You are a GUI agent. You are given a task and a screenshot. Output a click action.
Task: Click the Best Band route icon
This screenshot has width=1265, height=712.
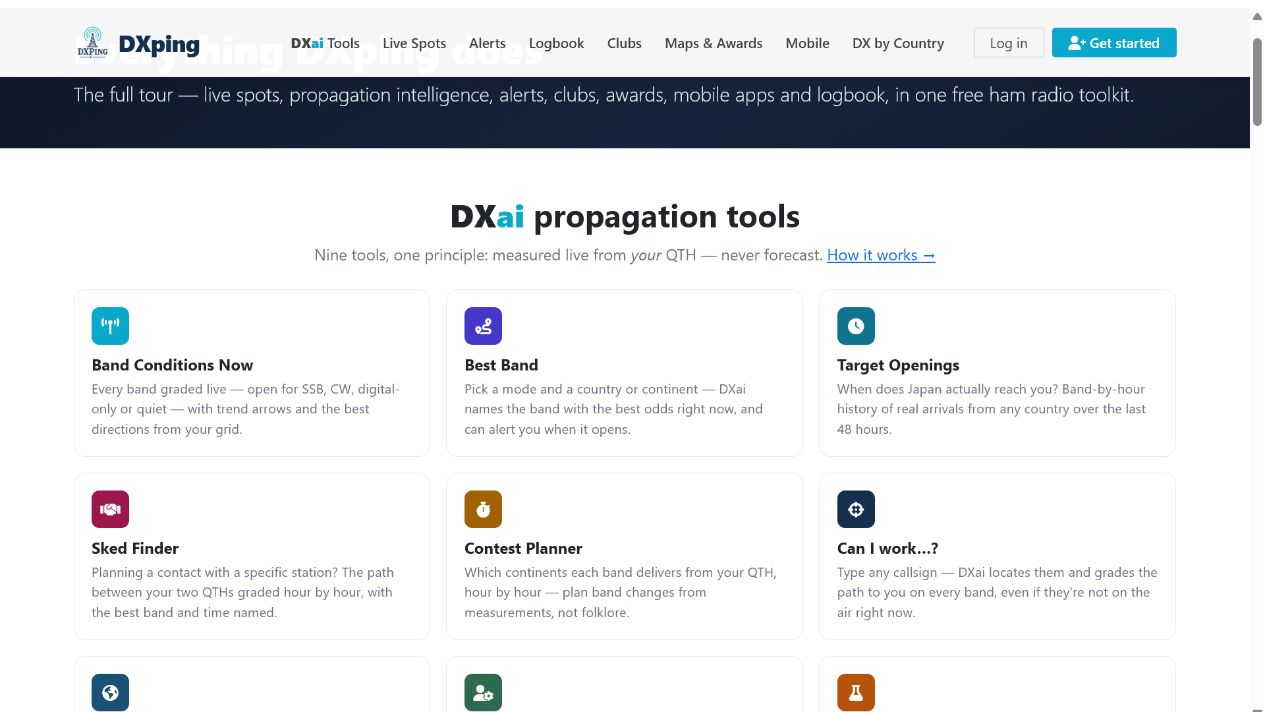click(483, 326)
